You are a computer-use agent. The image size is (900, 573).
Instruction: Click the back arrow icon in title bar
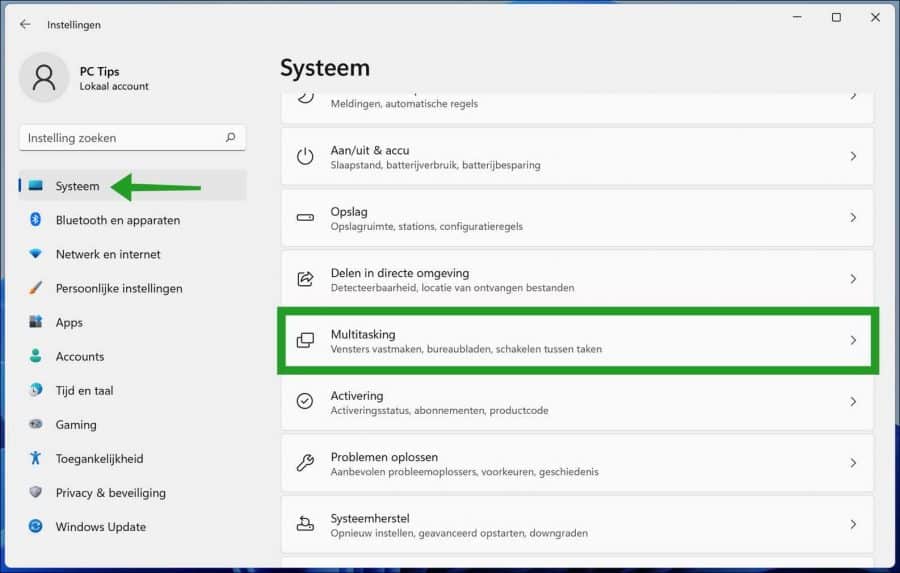pyautogui.click(x=25, y=24)
